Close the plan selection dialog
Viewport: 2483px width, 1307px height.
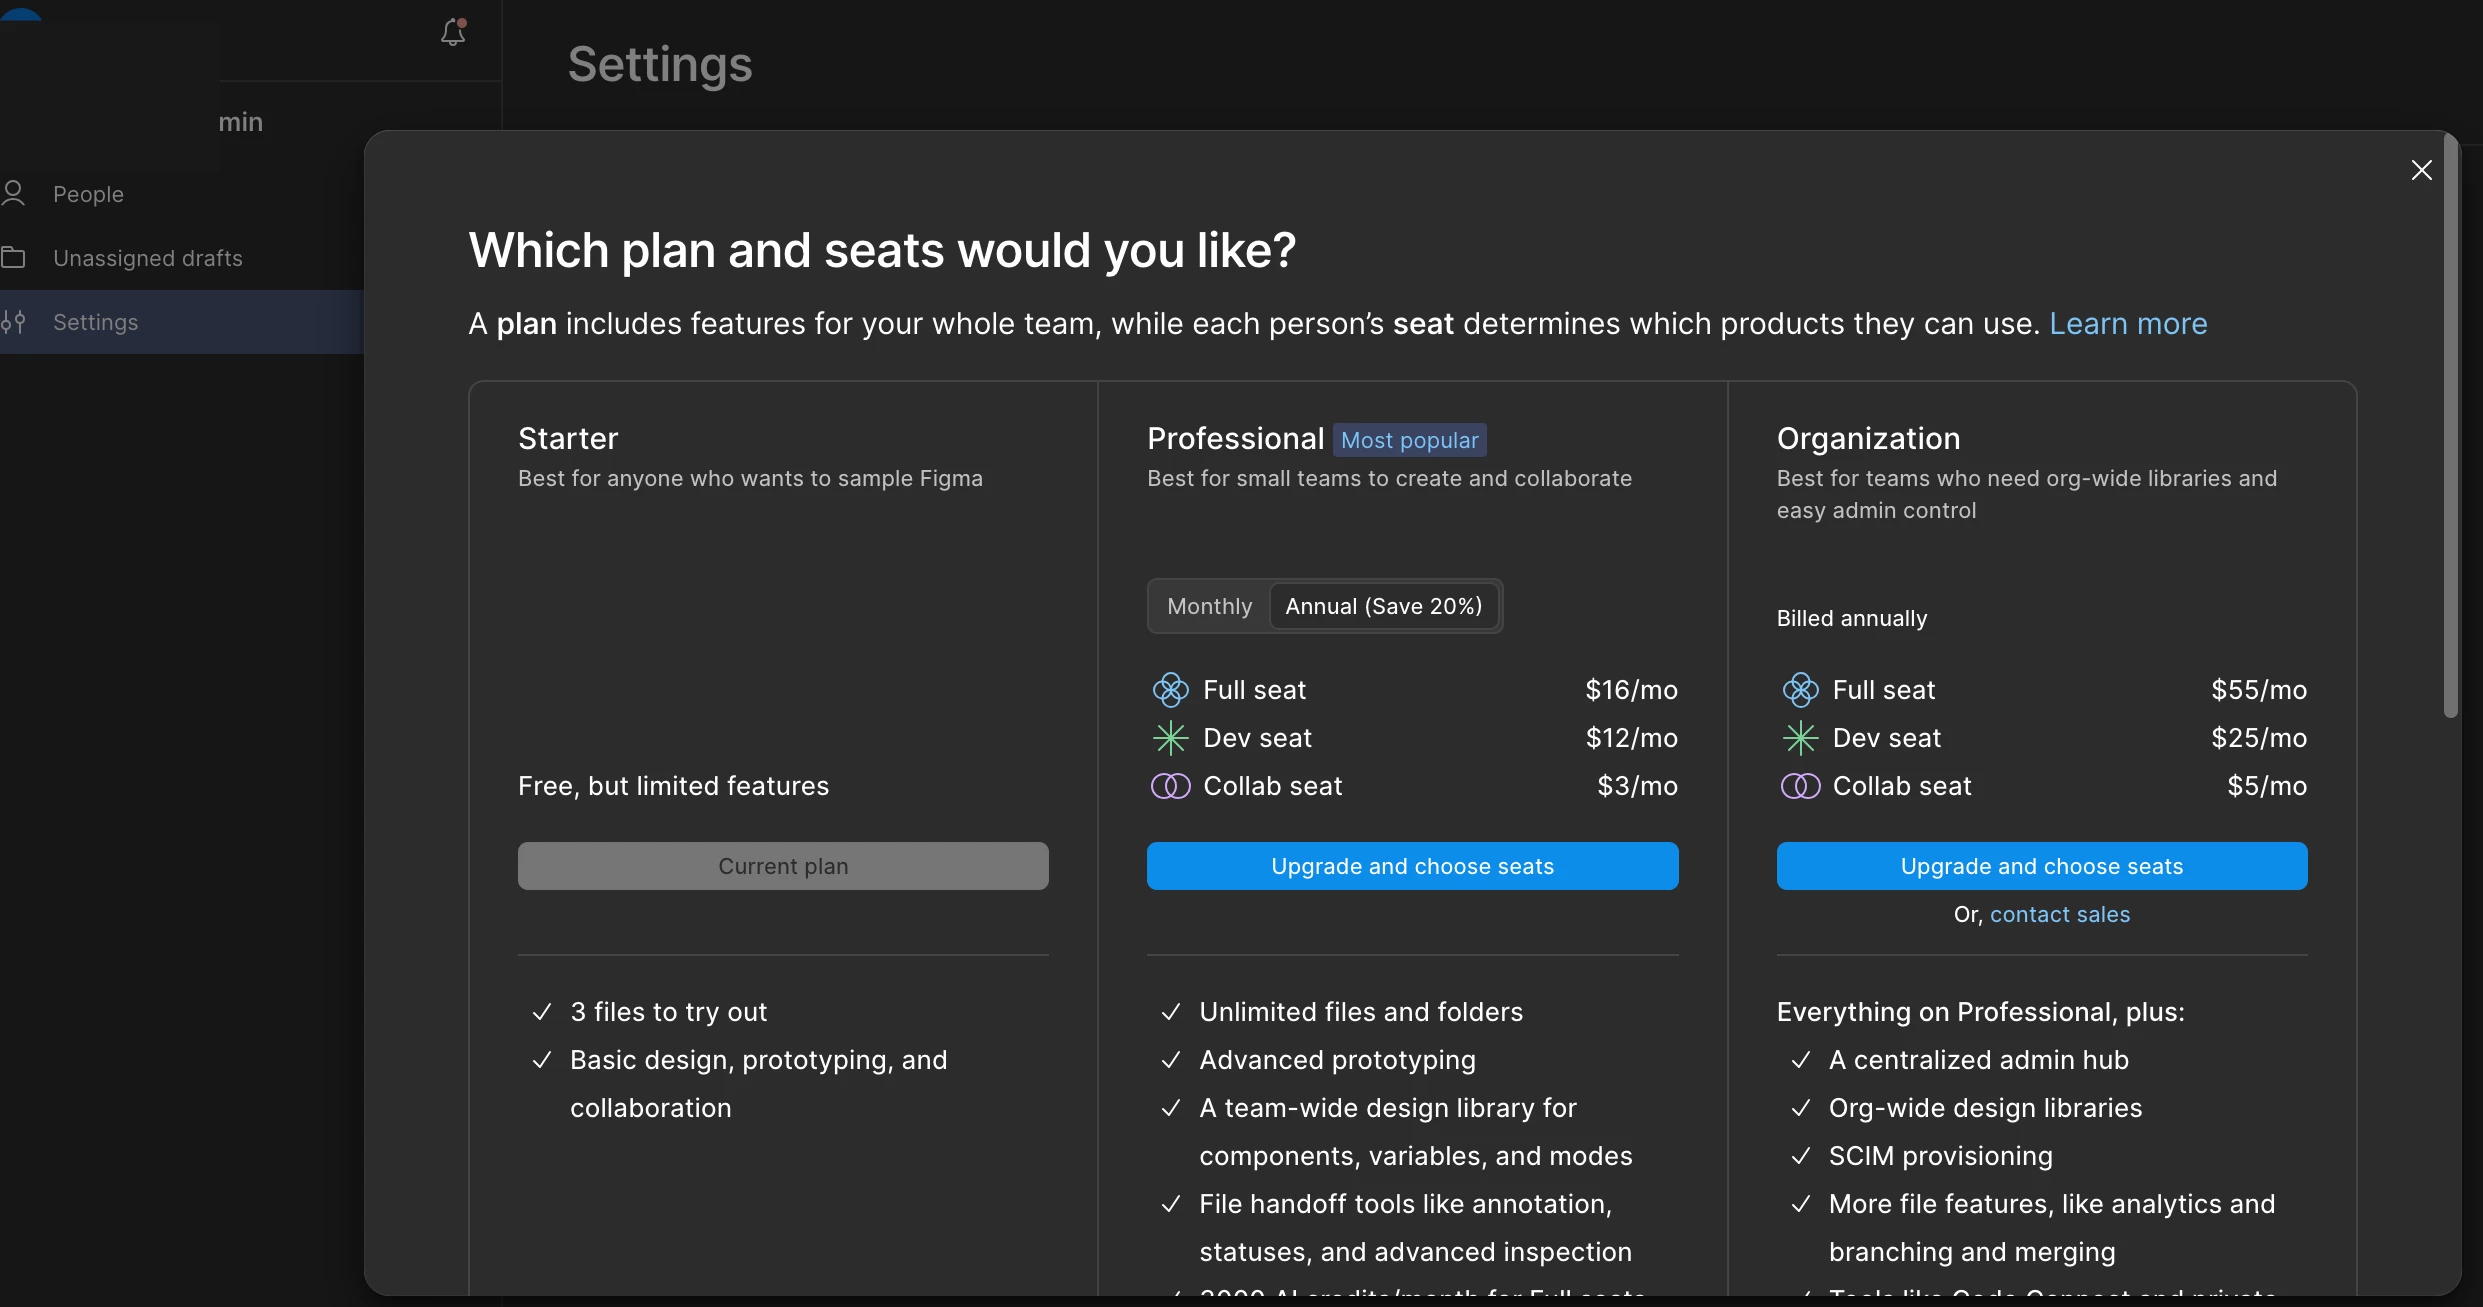(2421, 170)
